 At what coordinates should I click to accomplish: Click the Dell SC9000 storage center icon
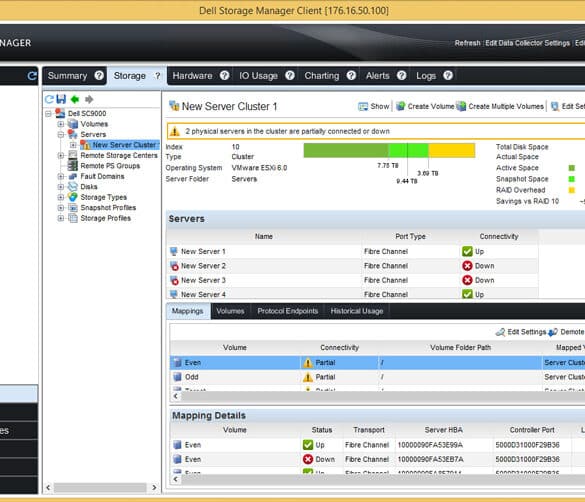pos(60,113)
